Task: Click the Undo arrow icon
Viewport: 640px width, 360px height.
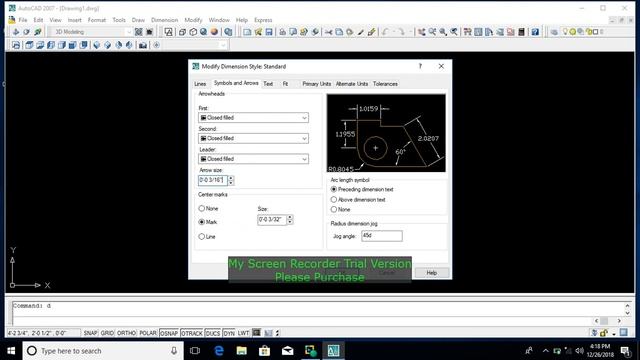Action: (x=385, y=32)
